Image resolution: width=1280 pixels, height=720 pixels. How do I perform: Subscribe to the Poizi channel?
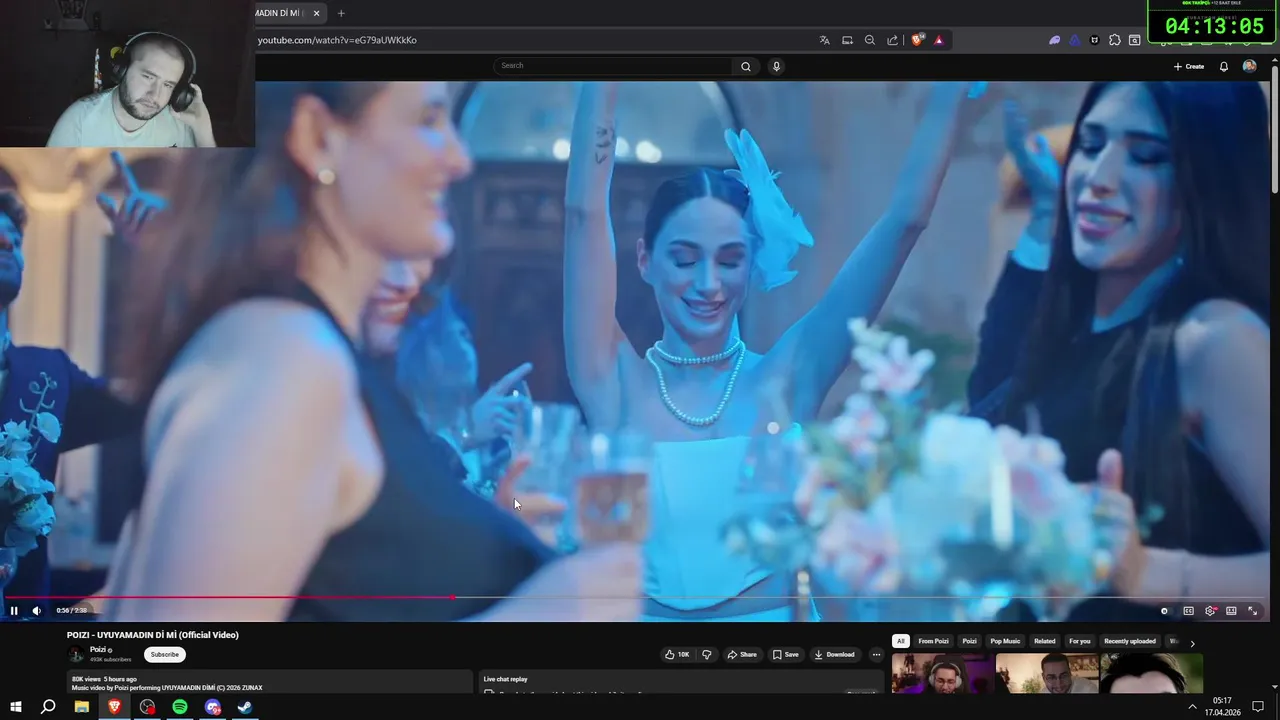165,655
